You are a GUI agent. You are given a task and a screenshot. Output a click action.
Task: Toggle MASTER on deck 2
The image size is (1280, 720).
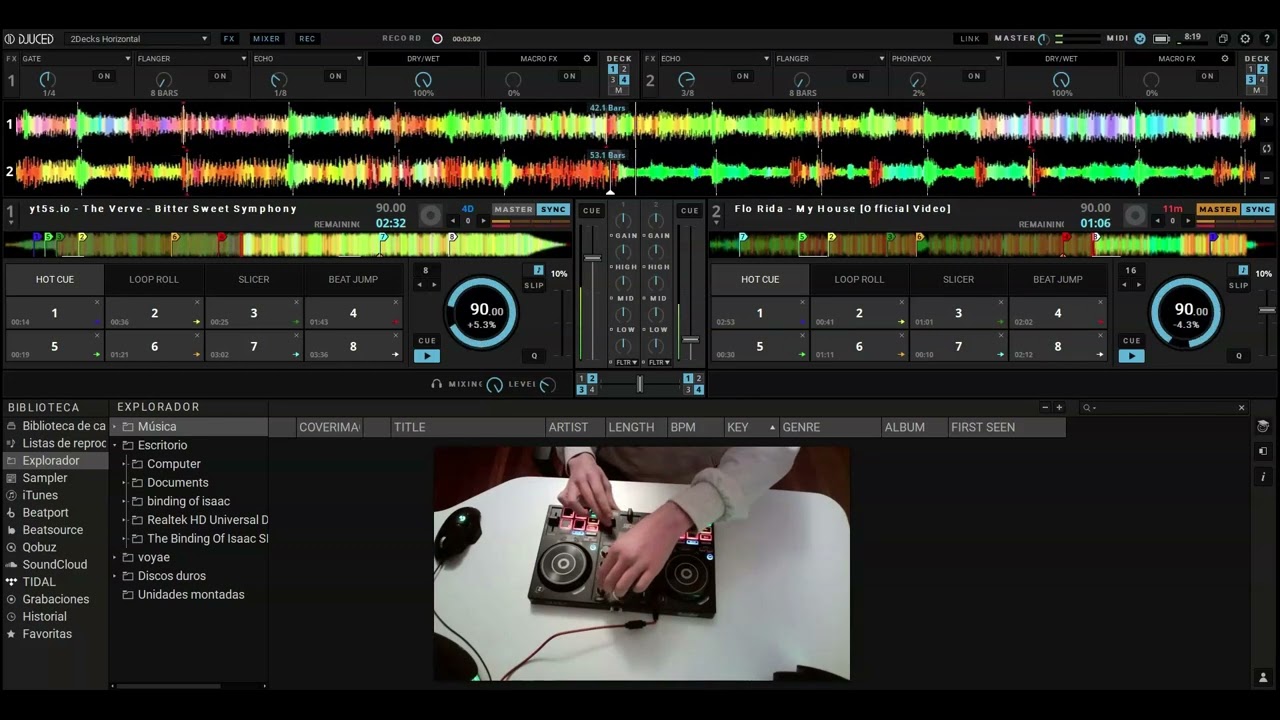[1218, 210]
